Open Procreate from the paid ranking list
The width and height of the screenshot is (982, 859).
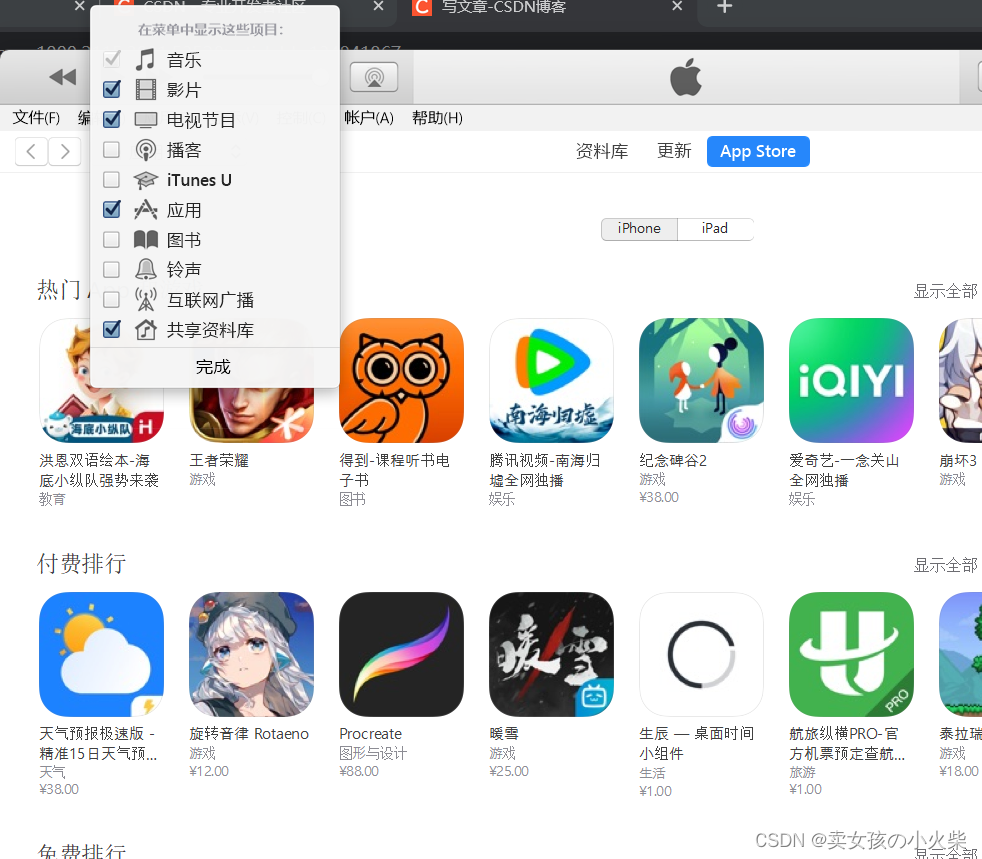(401, 654)
